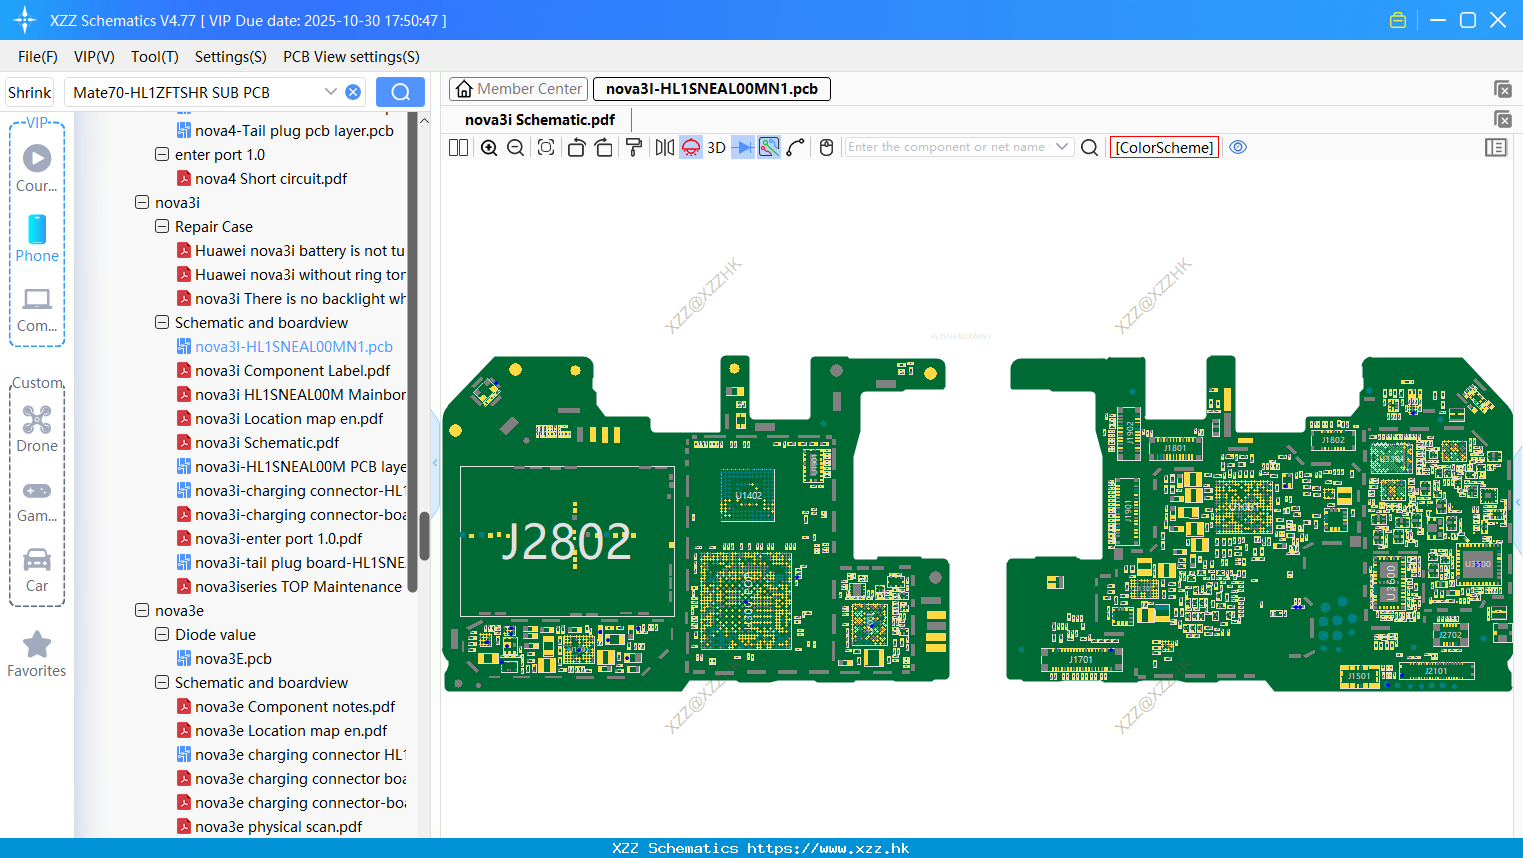
Task: Open nova3iseries TOP Maintenance file
Action: click(x=298, y=586)
